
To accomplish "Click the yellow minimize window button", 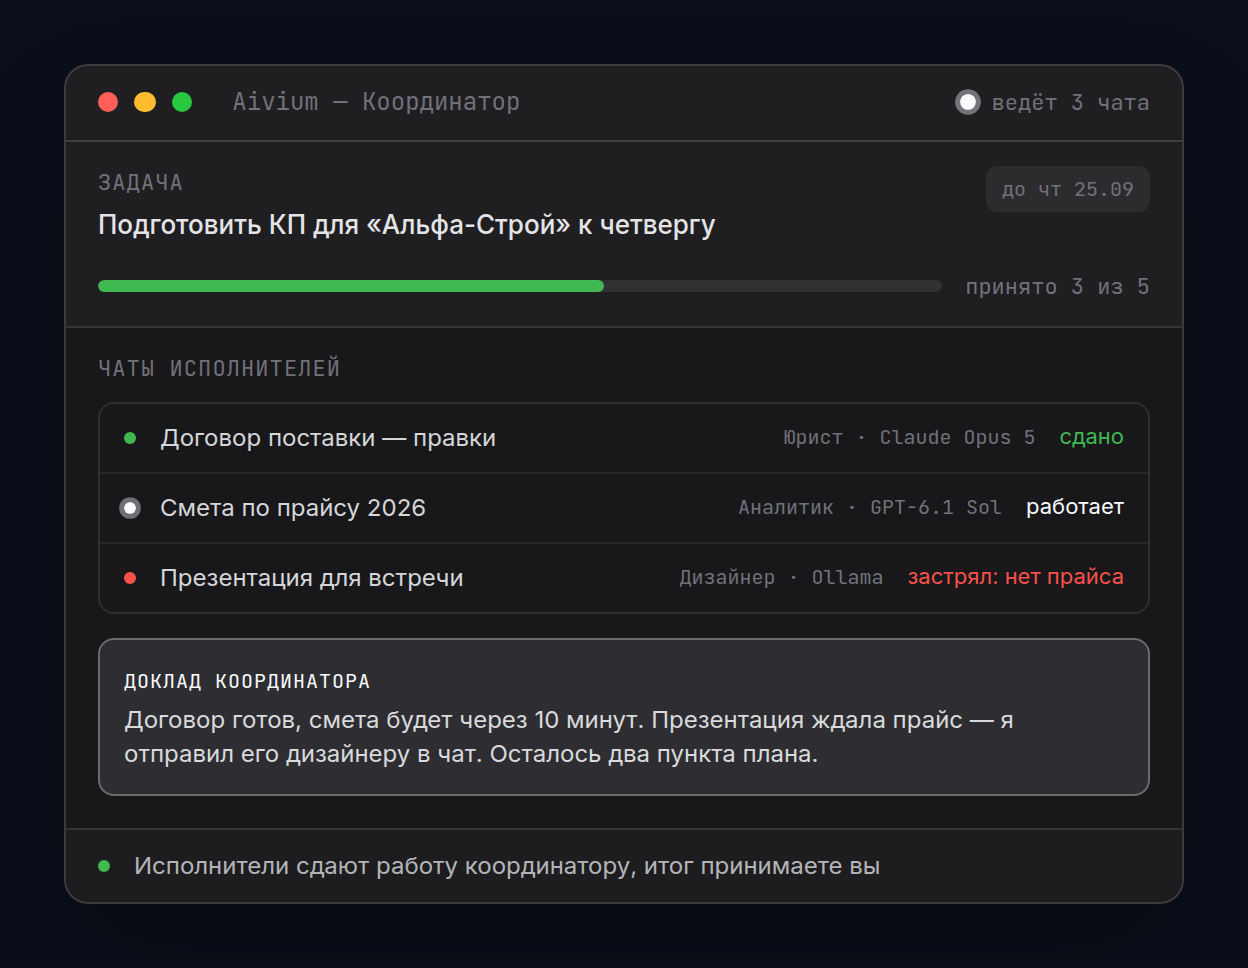I will click(145, 102).
